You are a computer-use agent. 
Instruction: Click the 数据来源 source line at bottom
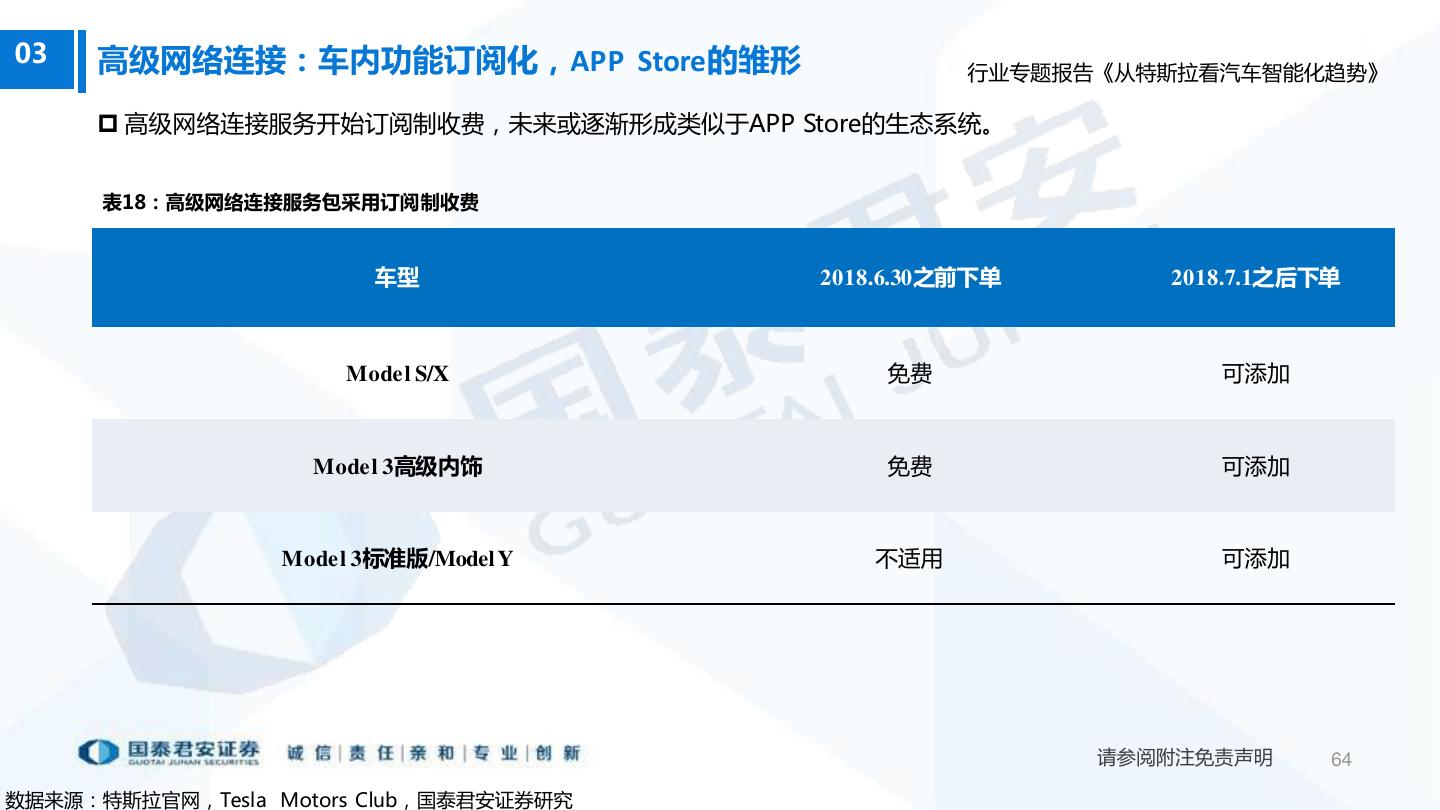[290, 800]
